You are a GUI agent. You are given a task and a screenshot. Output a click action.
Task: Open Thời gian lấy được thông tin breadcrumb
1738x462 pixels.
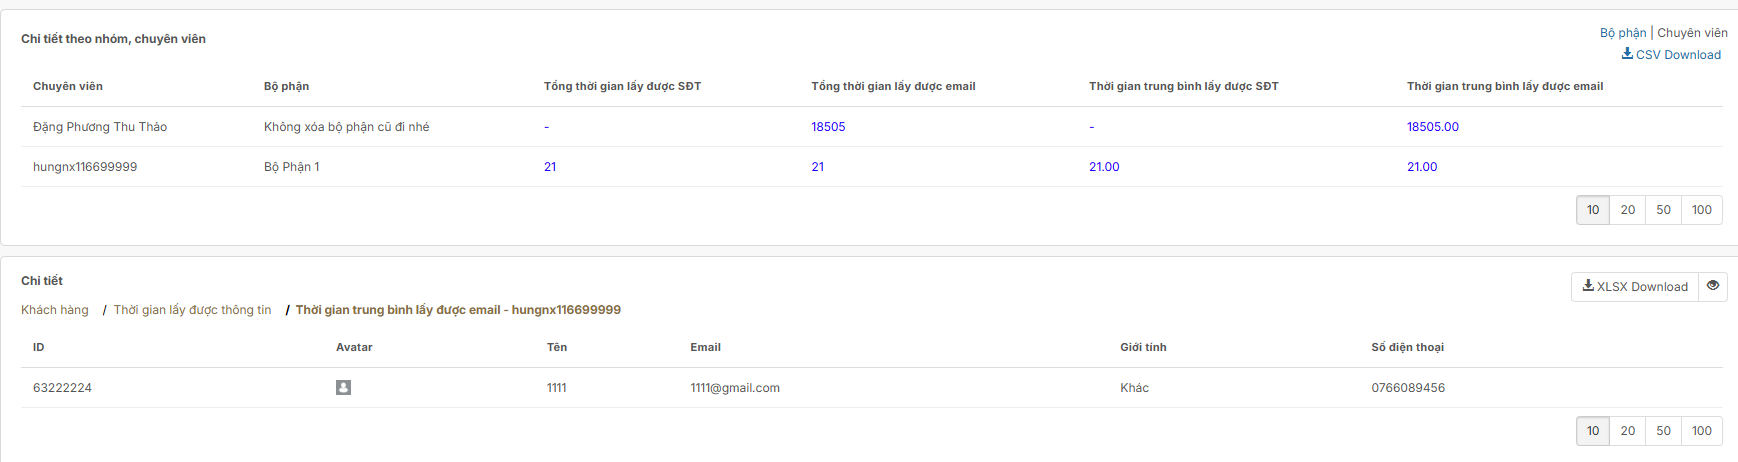click(192, 310)
